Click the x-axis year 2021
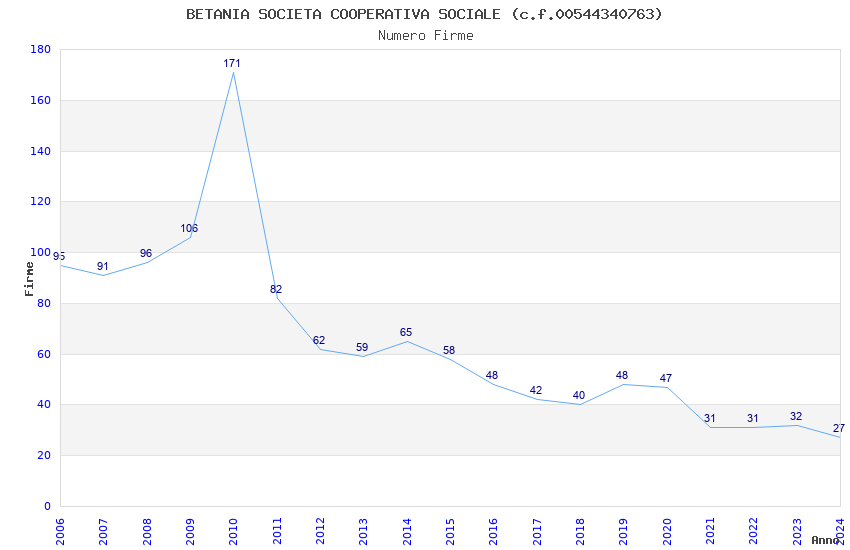This screenshot has width=850, height=550. (x=710, y=532)
